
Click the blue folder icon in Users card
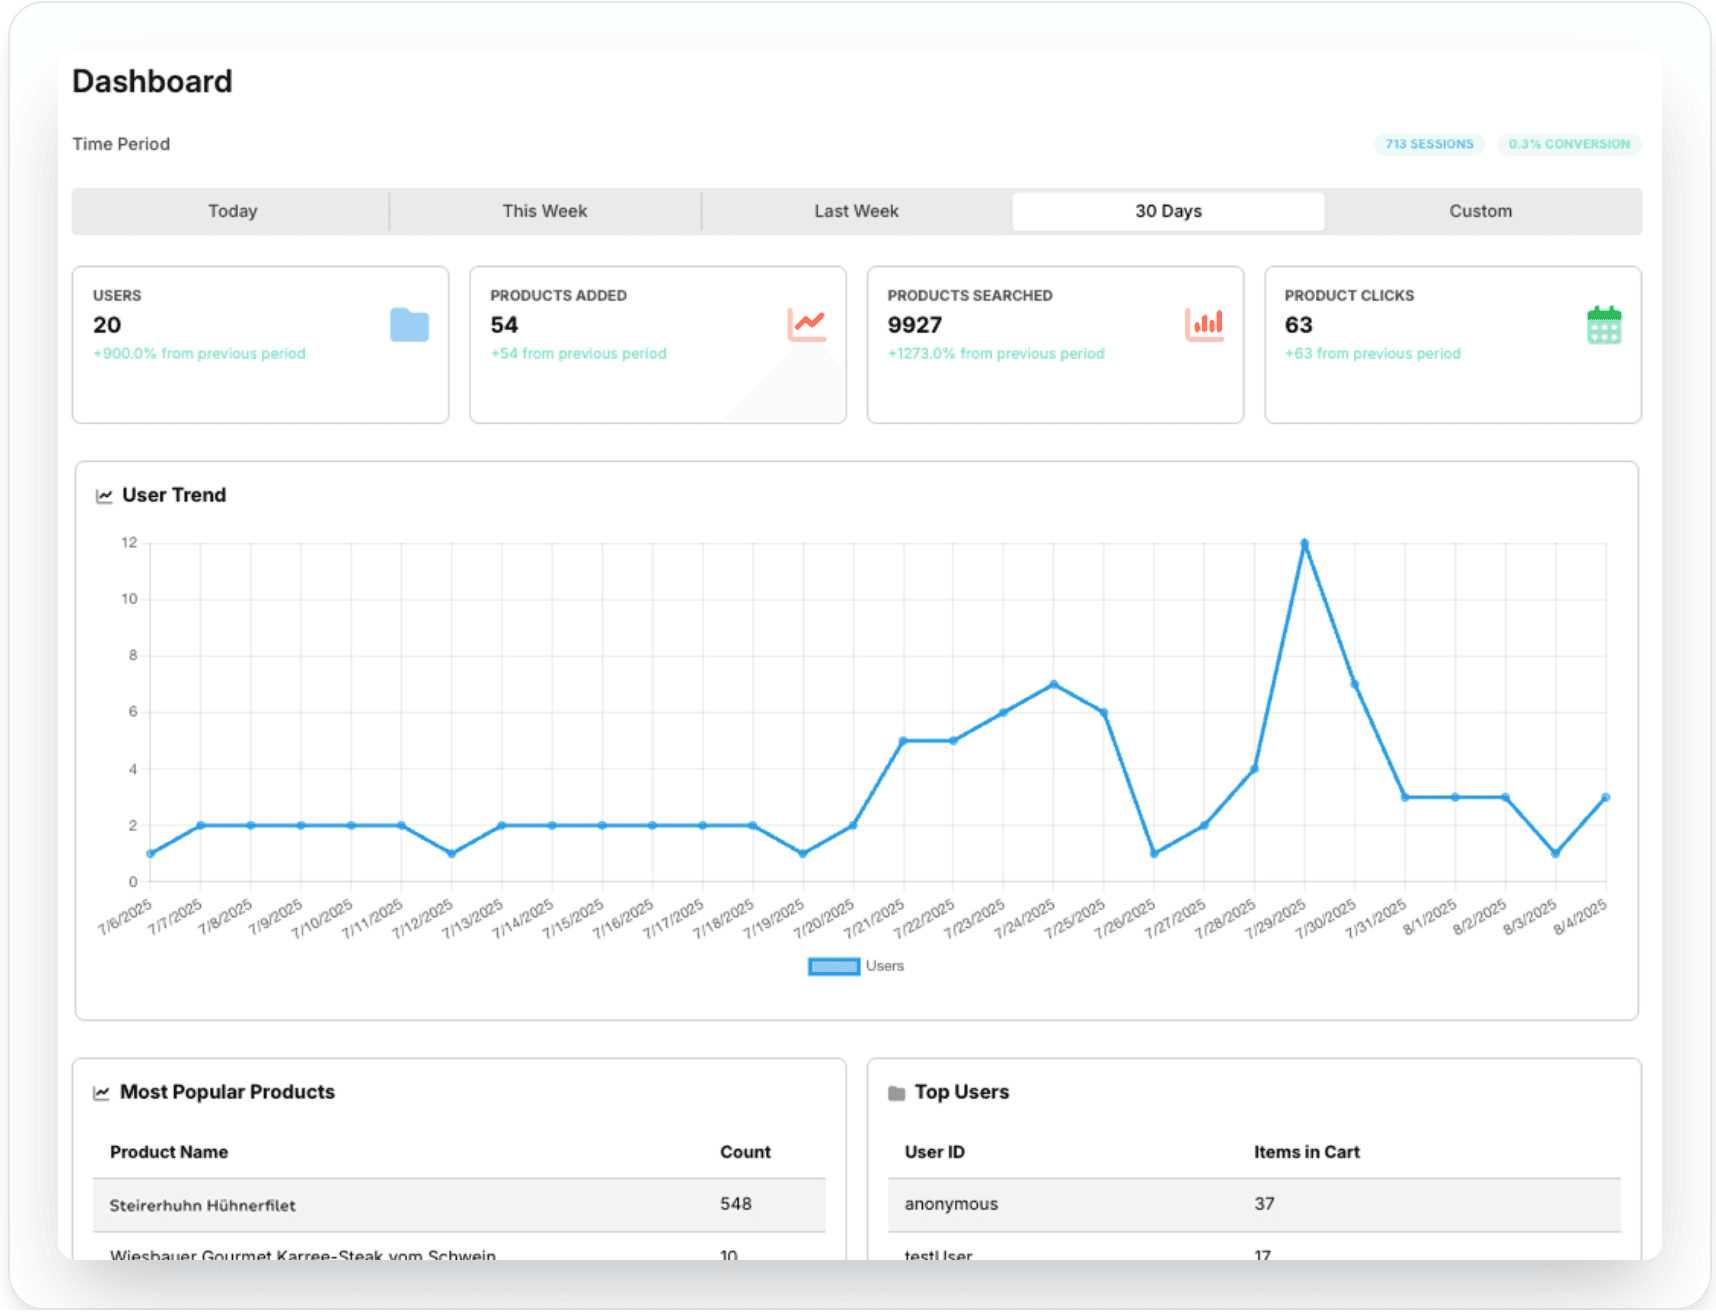(409, 325)
